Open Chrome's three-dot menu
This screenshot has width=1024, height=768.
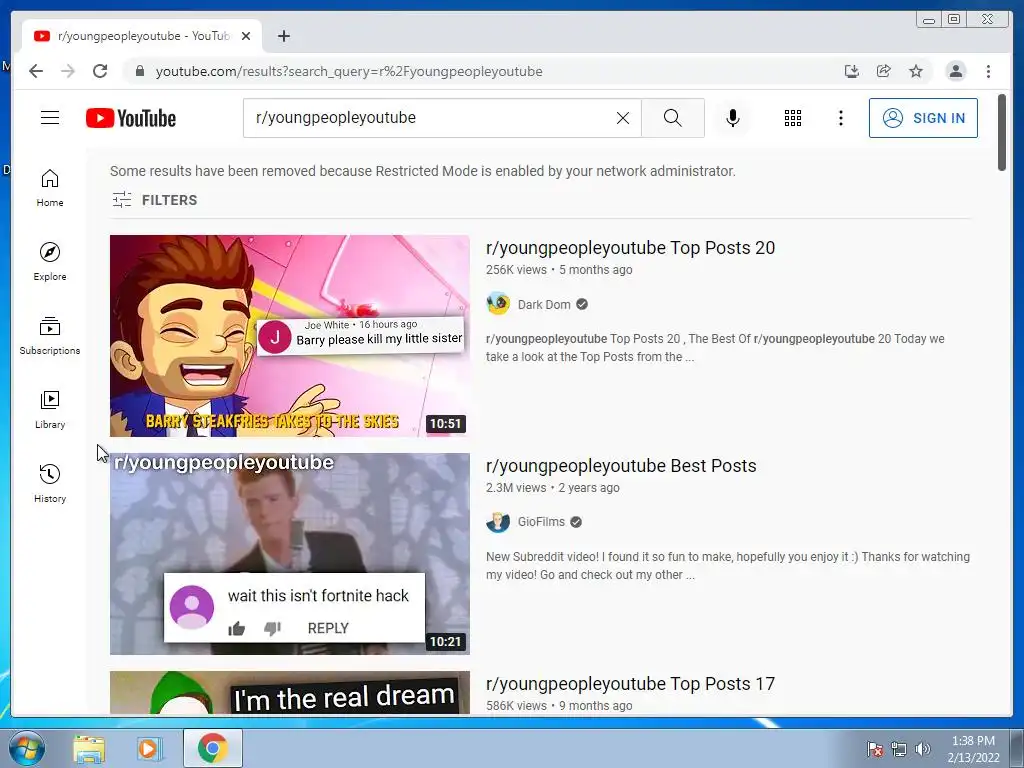pos(988,71)
